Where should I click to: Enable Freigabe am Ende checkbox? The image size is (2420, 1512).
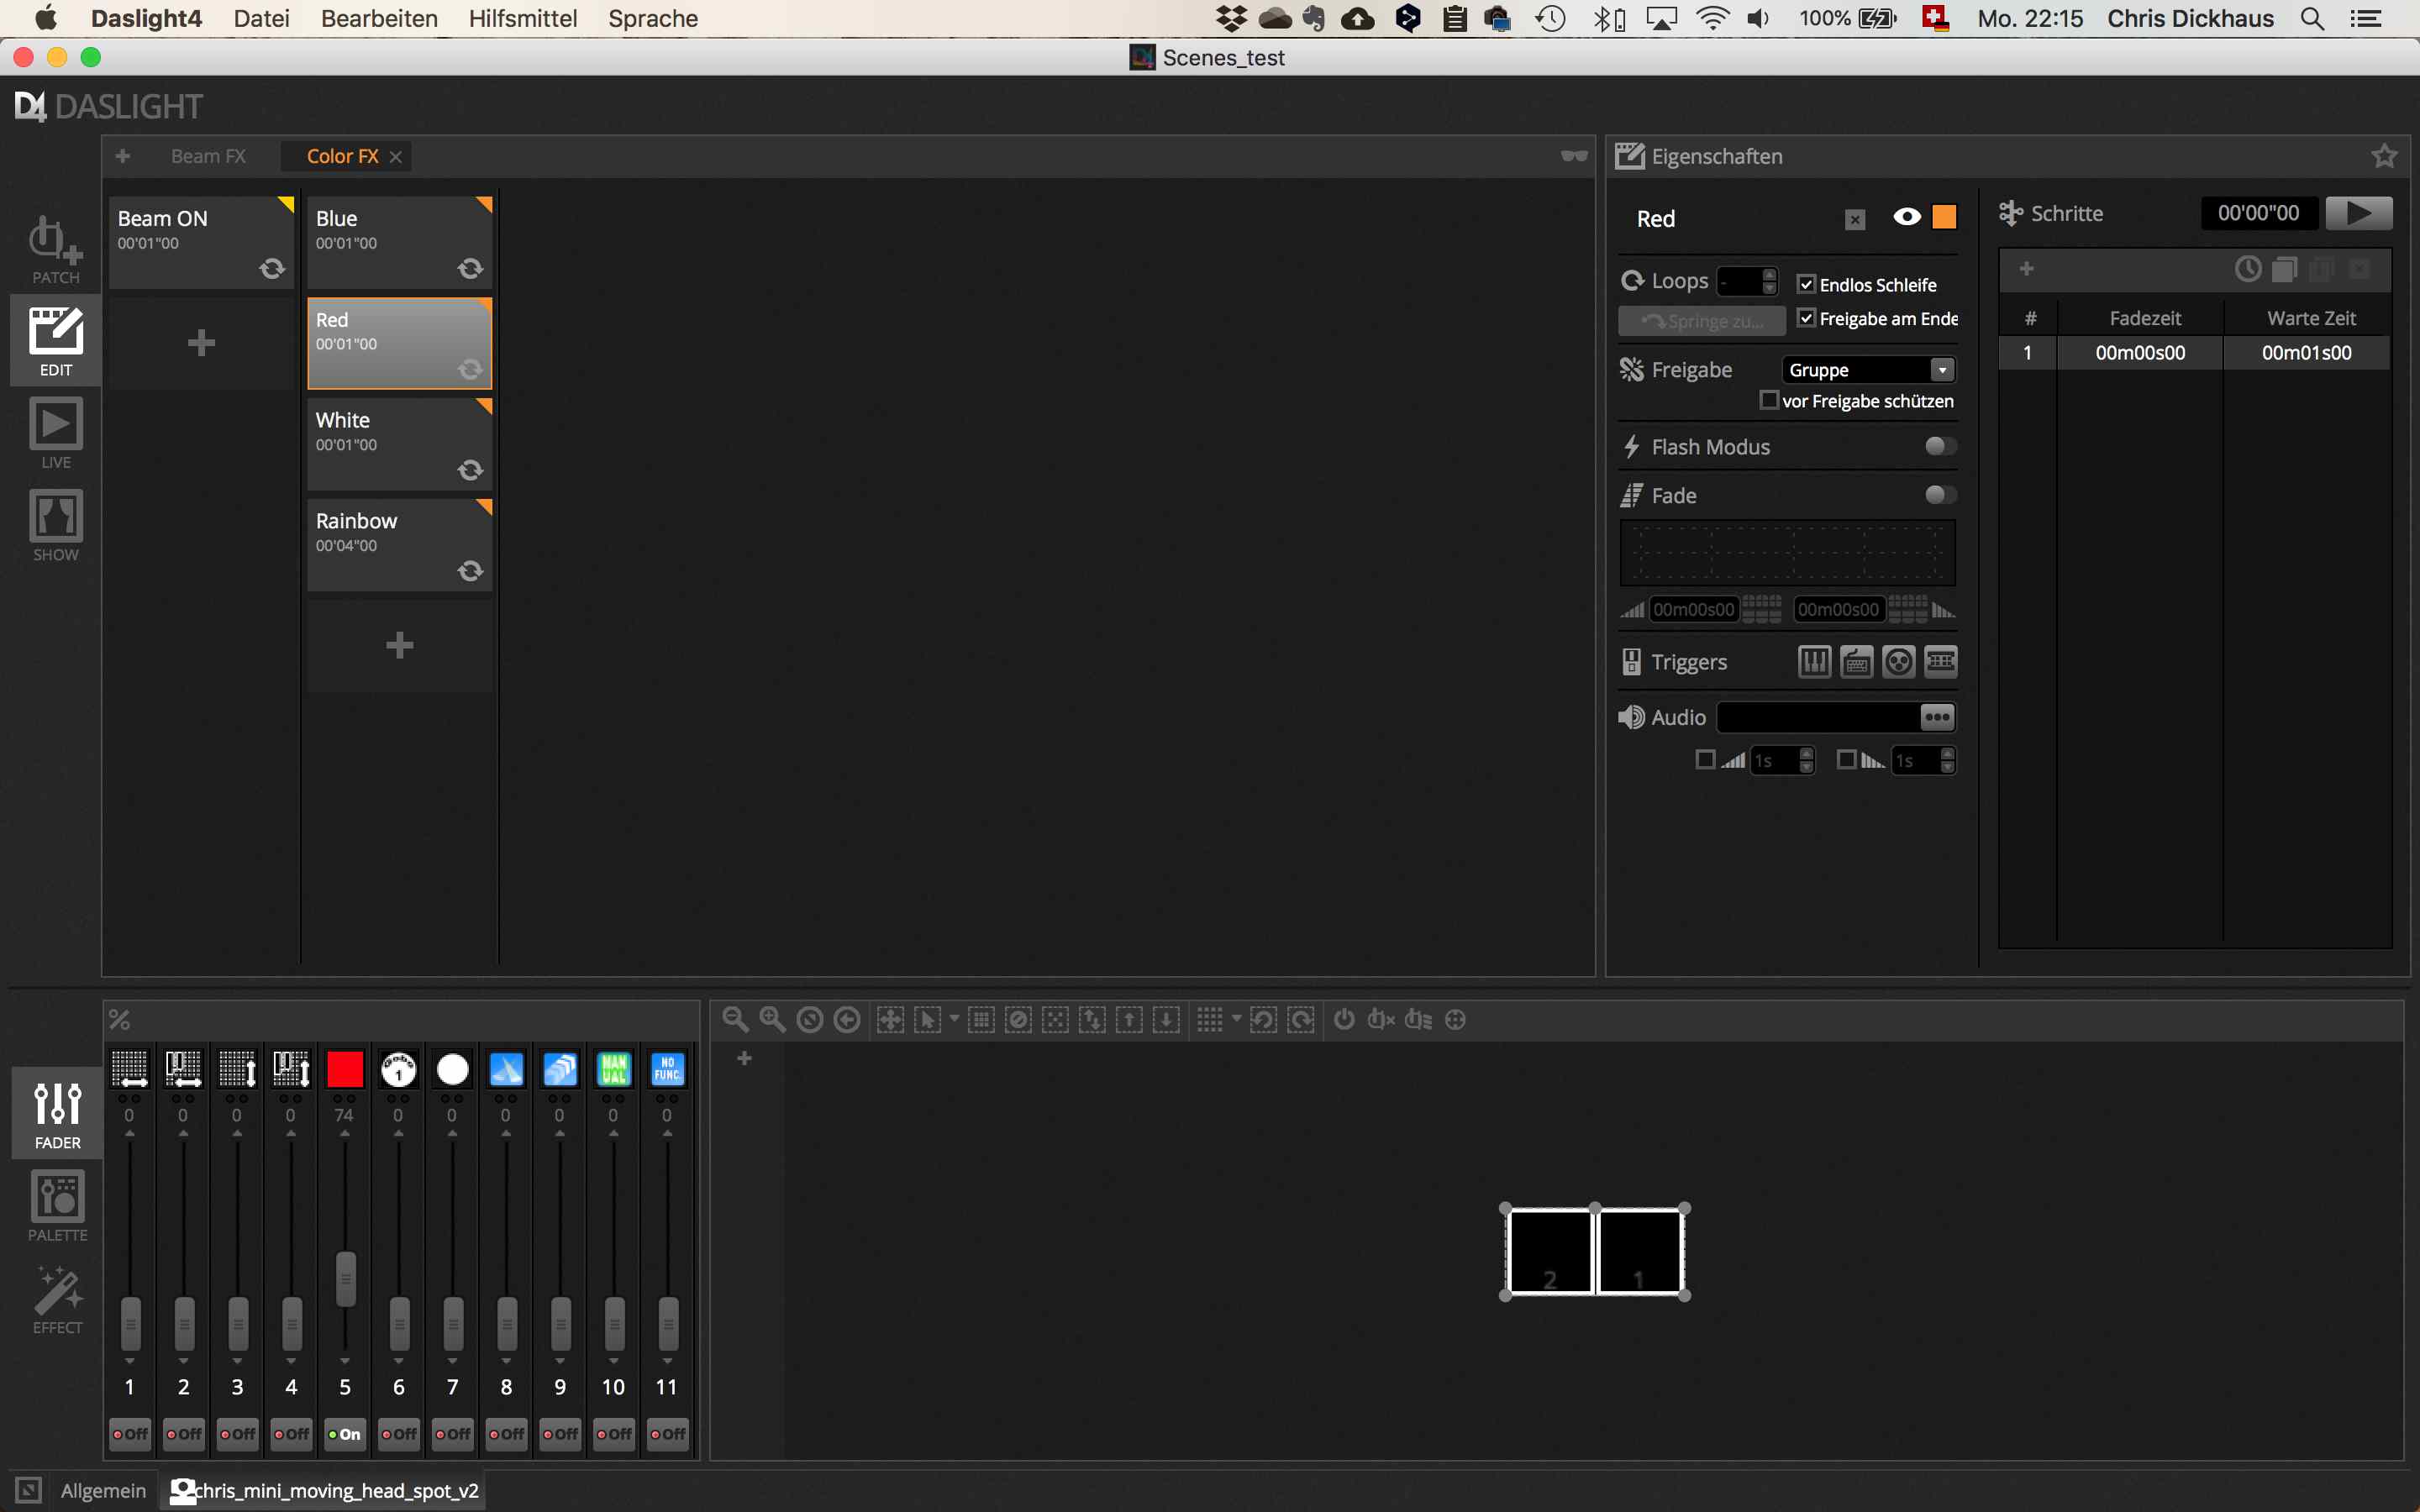pos(1807,317)
